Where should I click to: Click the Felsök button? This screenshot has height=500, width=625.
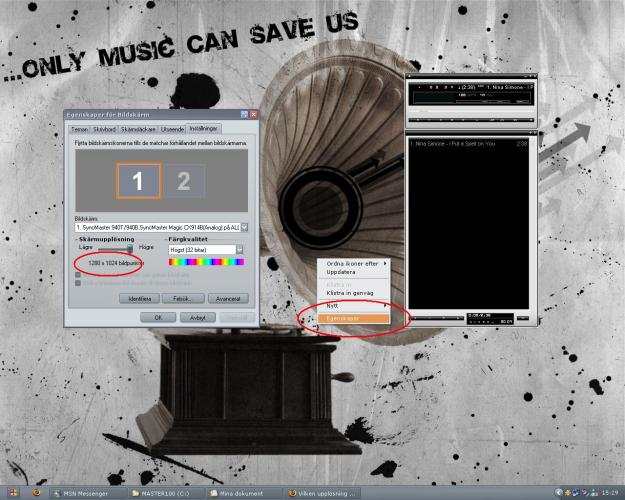184,299
